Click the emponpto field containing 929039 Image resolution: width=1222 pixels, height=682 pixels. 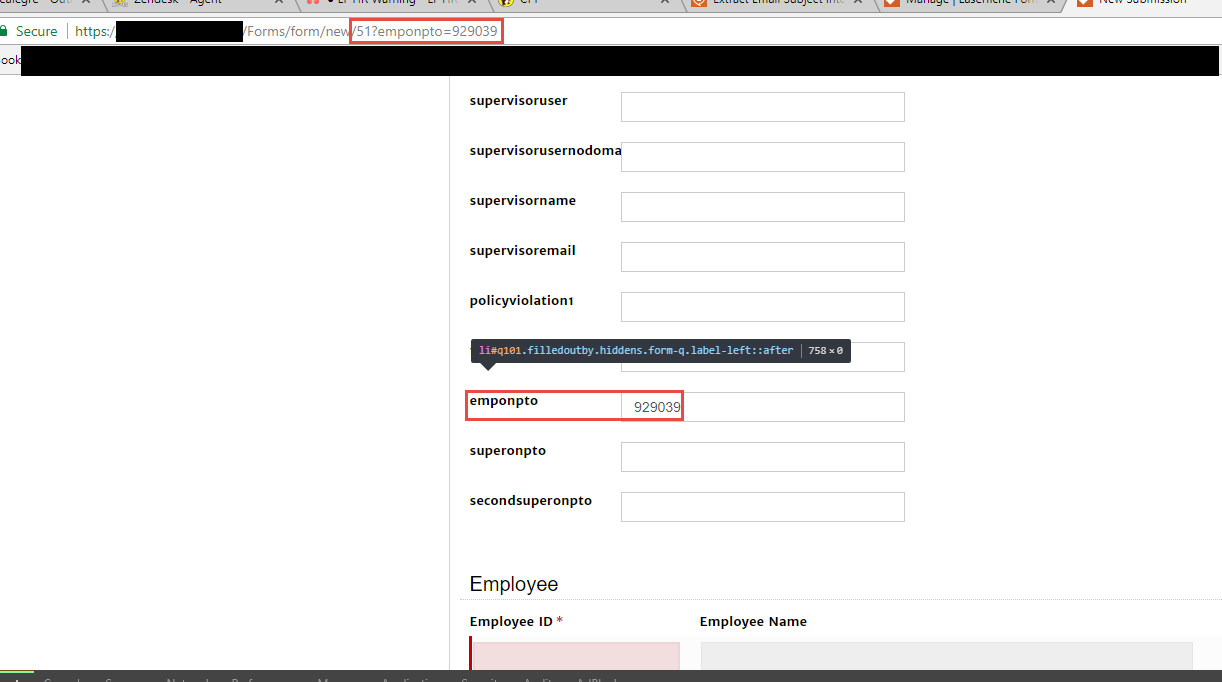pyautogui.click(x=763, y=407)
